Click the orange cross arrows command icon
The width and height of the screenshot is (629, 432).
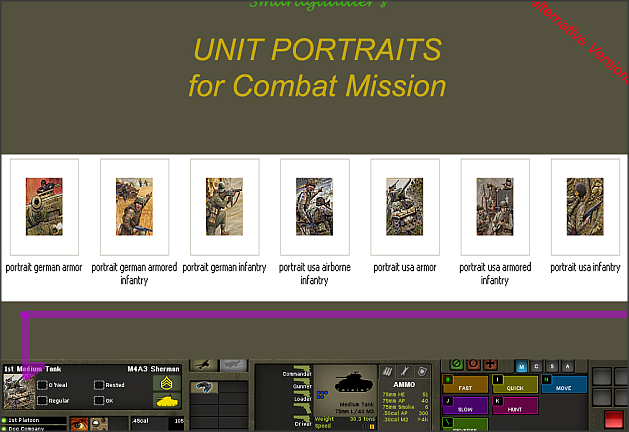(x=490, y=364)
